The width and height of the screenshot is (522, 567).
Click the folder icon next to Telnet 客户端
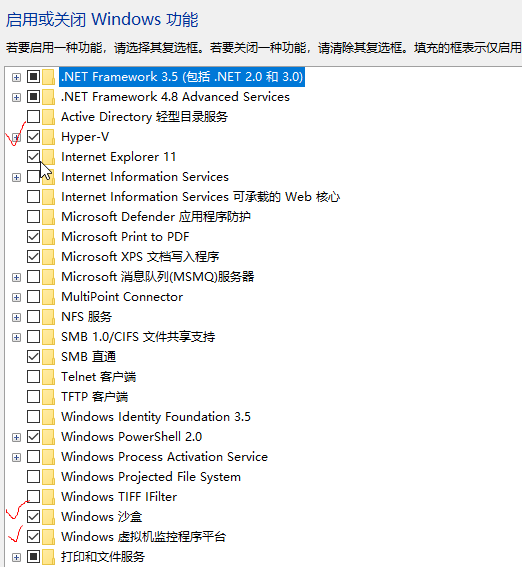[48, 376]
